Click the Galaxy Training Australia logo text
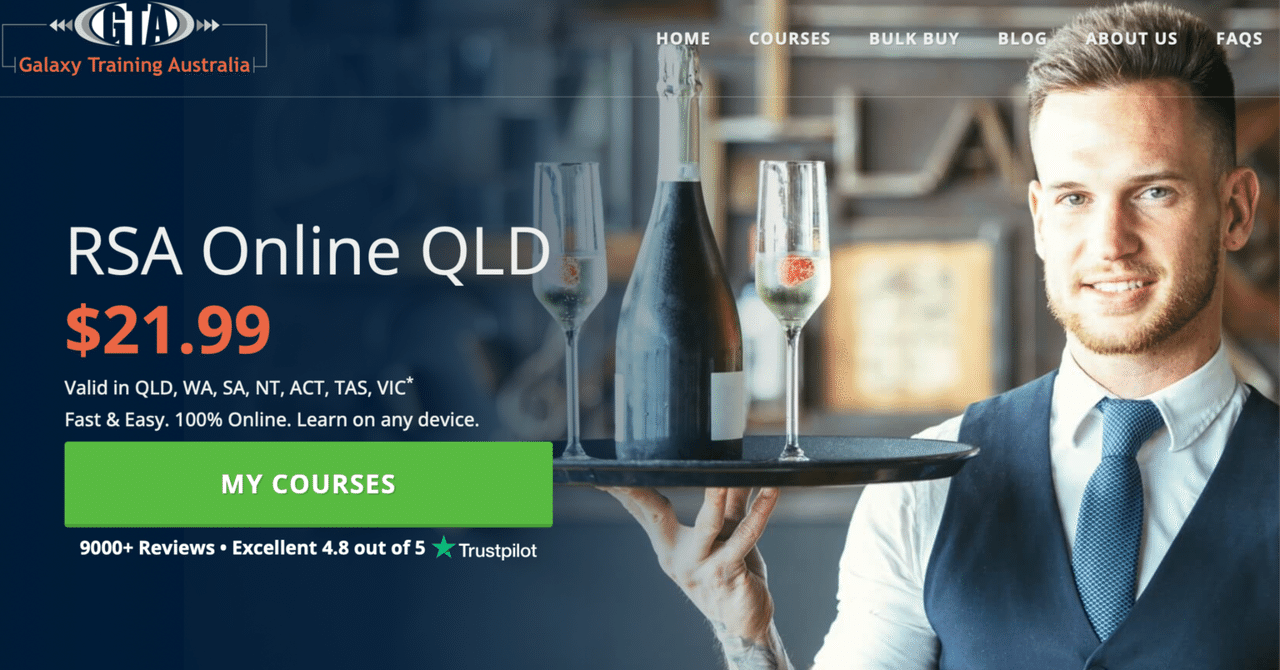This screenshot has height=670, width=1280. [135, 66]
